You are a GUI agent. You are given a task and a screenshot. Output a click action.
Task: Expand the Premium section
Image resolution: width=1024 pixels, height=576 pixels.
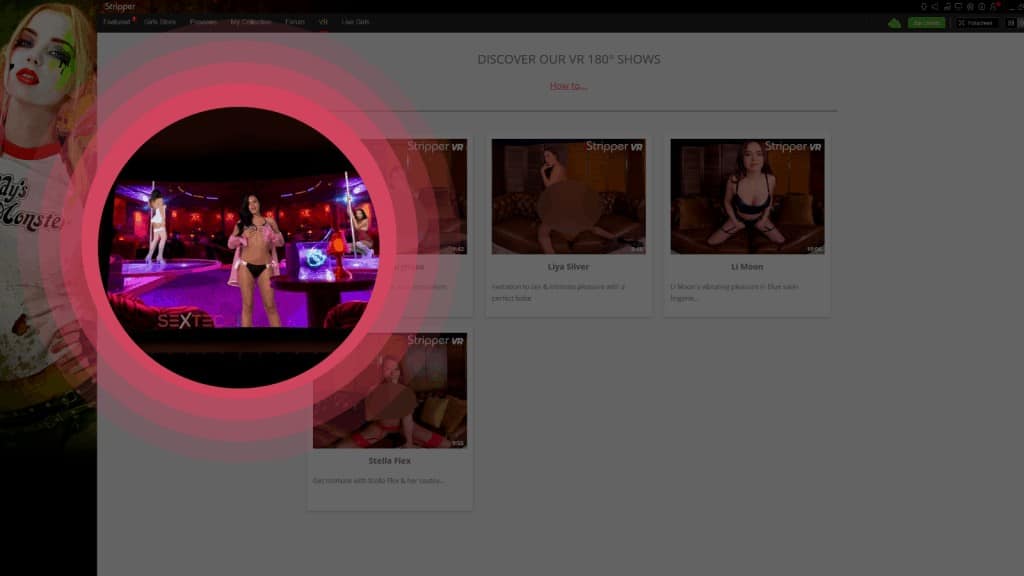[x=204, y=21]
